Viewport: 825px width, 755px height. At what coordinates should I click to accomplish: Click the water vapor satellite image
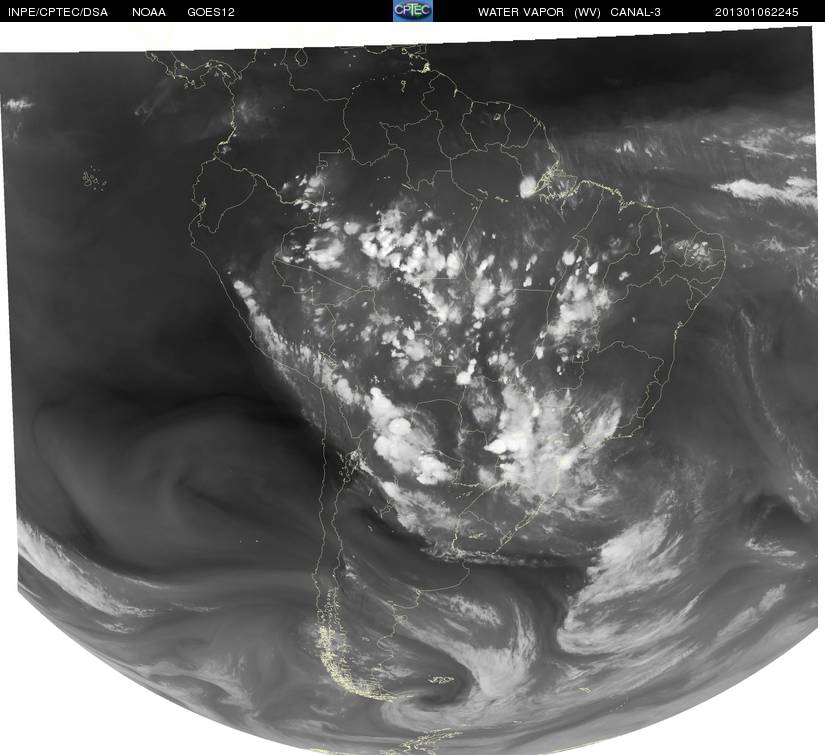click(x=412, y=389)
